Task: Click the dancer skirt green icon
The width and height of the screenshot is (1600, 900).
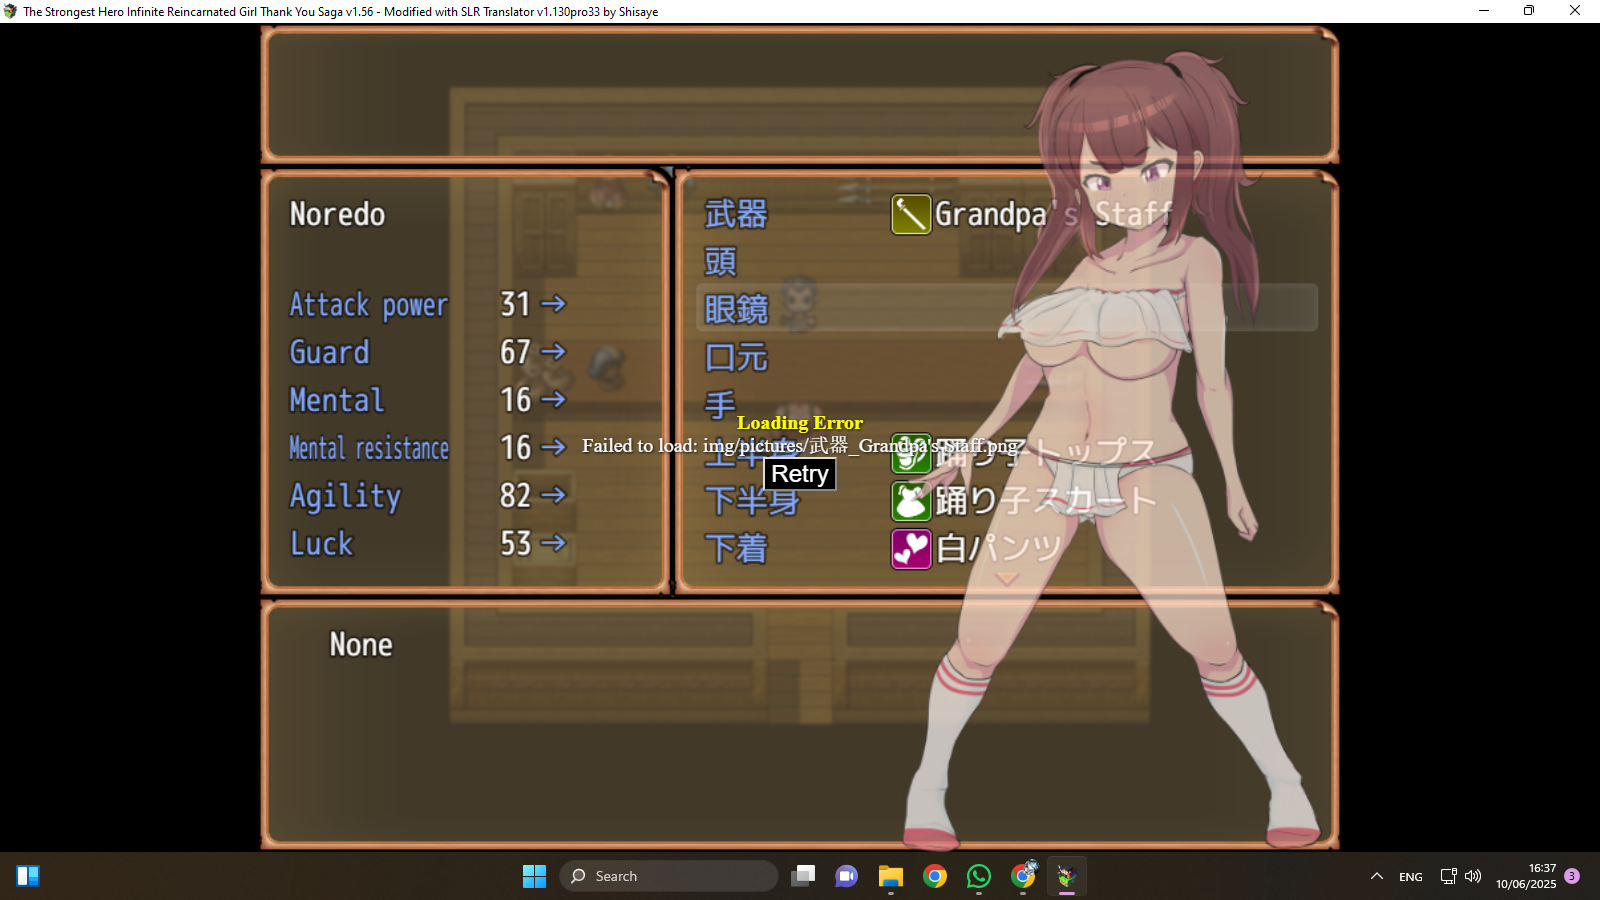Action: click(910, 501)
